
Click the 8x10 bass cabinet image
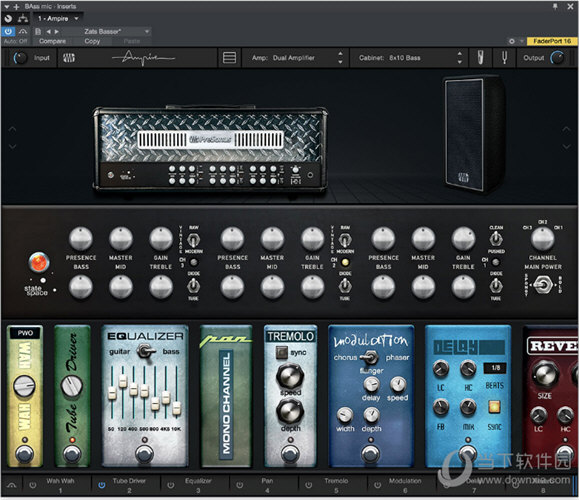coord(474,134)
